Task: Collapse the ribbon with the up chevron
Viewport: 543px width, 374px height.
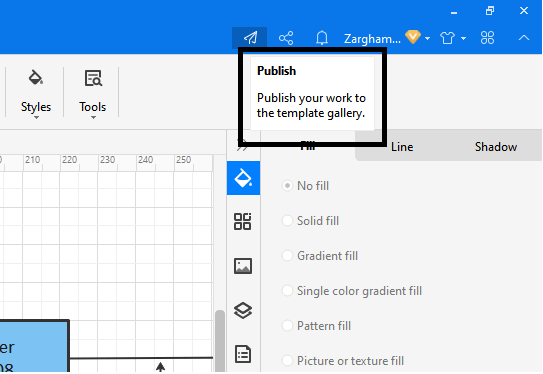Action: point(524,38)
